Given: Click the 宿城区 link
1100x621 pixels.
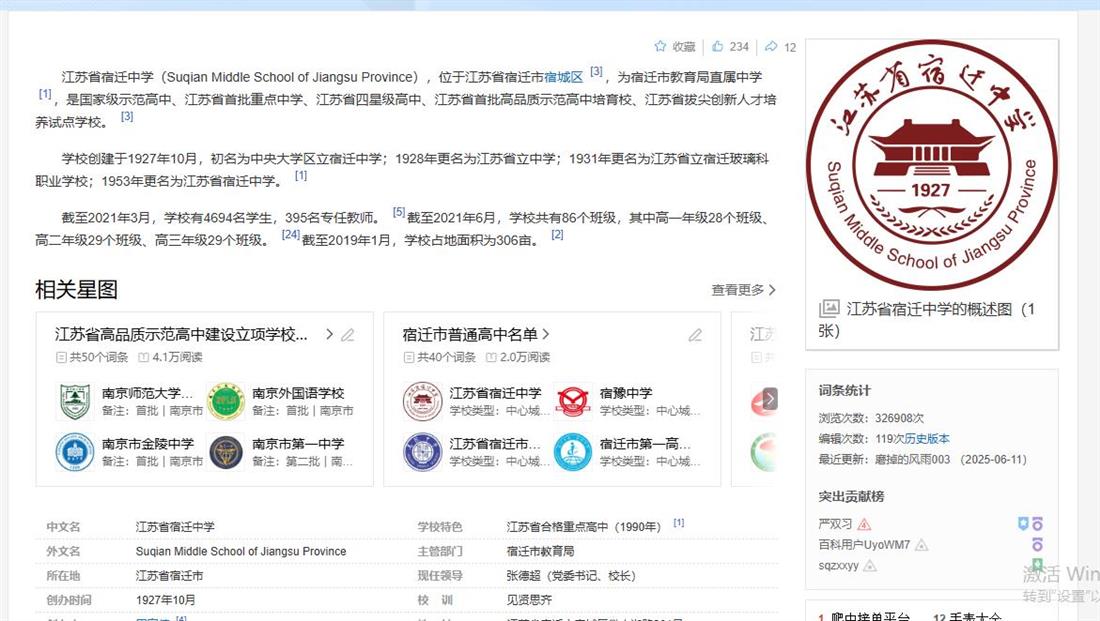Looking at the screenshot, I should (563, 77).
